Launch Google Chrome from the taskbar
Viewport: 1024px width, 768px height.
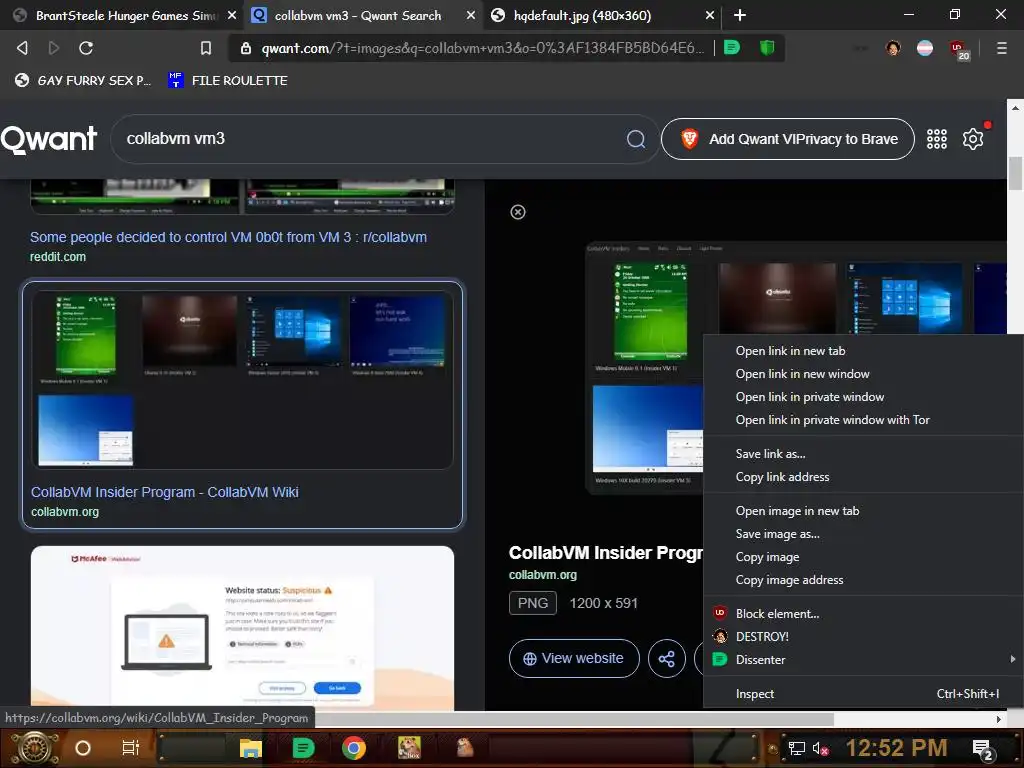[x=353, y=748]
